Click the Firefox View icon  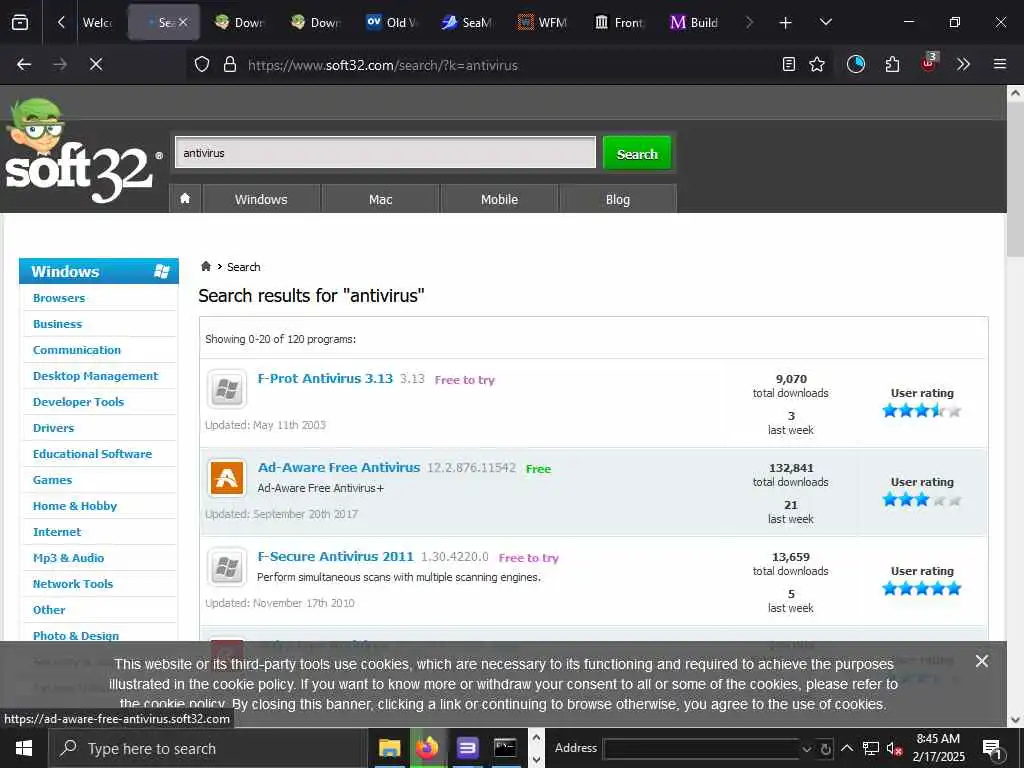pyautogui.click(x=20, y=23)
